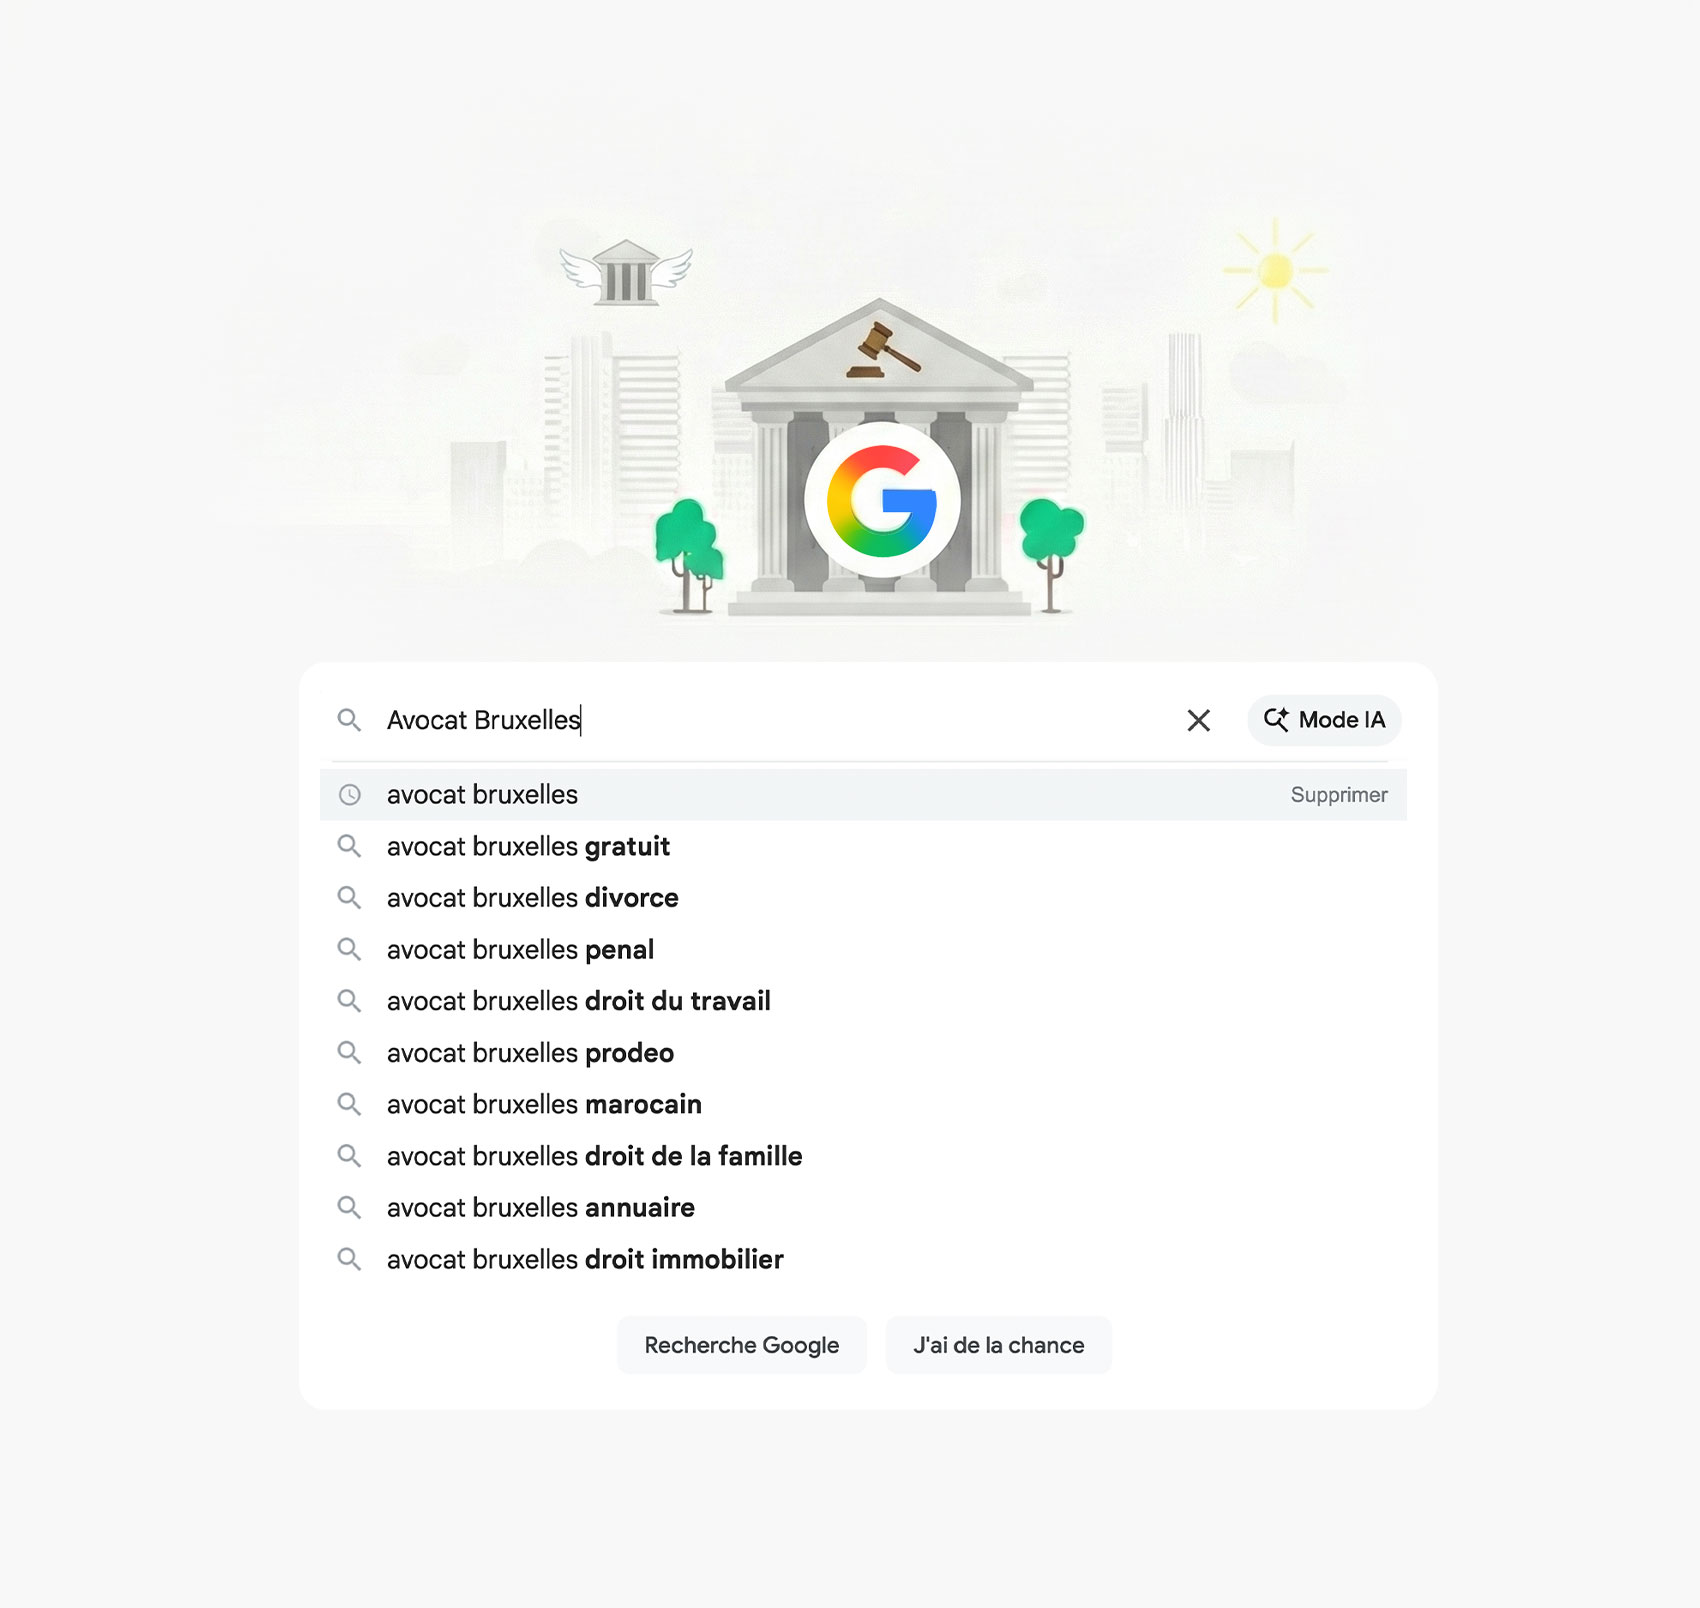This screenshot has height=1608, width=1700.
Task: Select the highlighted avocat bruxelles suggestion
Action: [x=481, y=795]
